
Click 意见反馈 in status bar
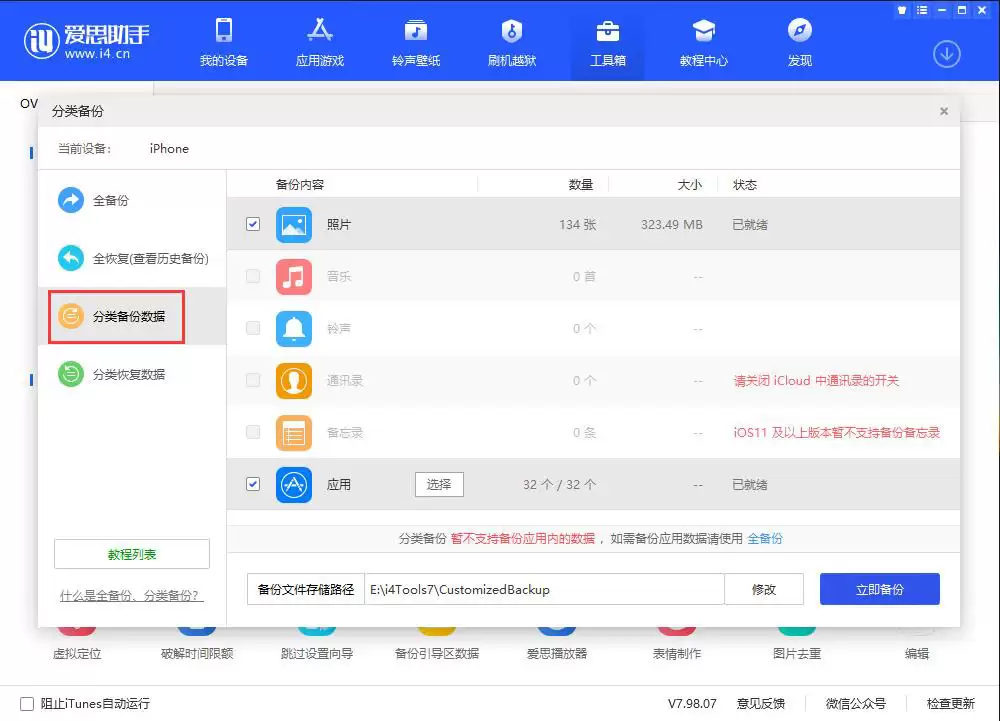point(760,704)
